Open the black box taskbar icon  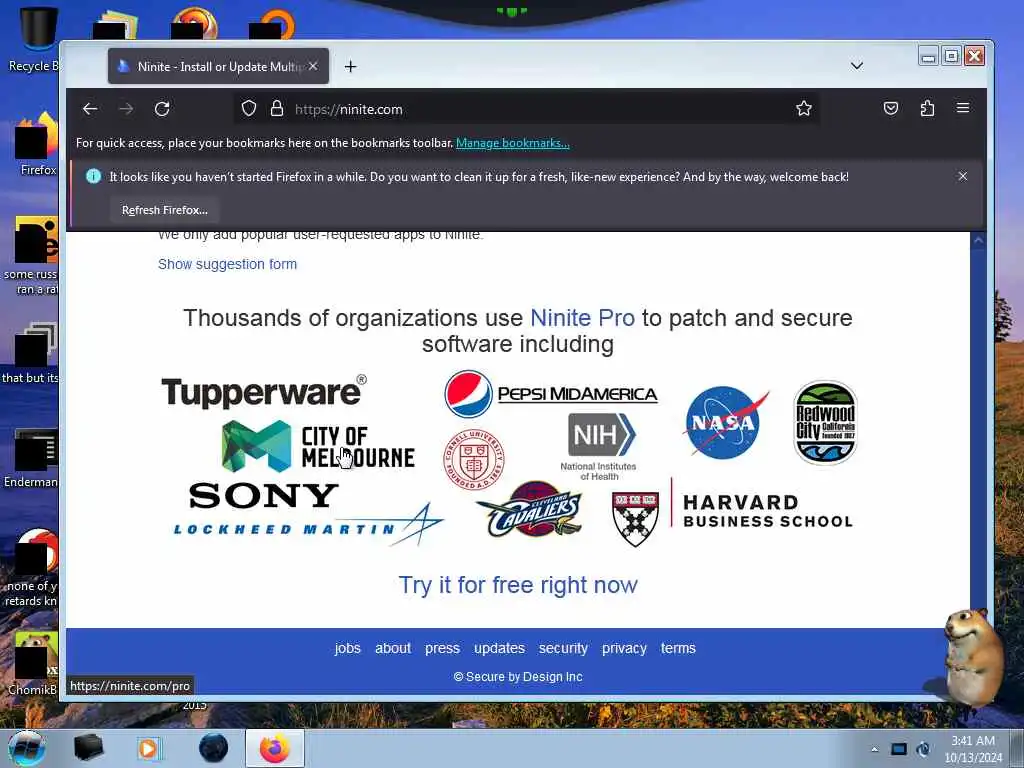click(88, 748)
